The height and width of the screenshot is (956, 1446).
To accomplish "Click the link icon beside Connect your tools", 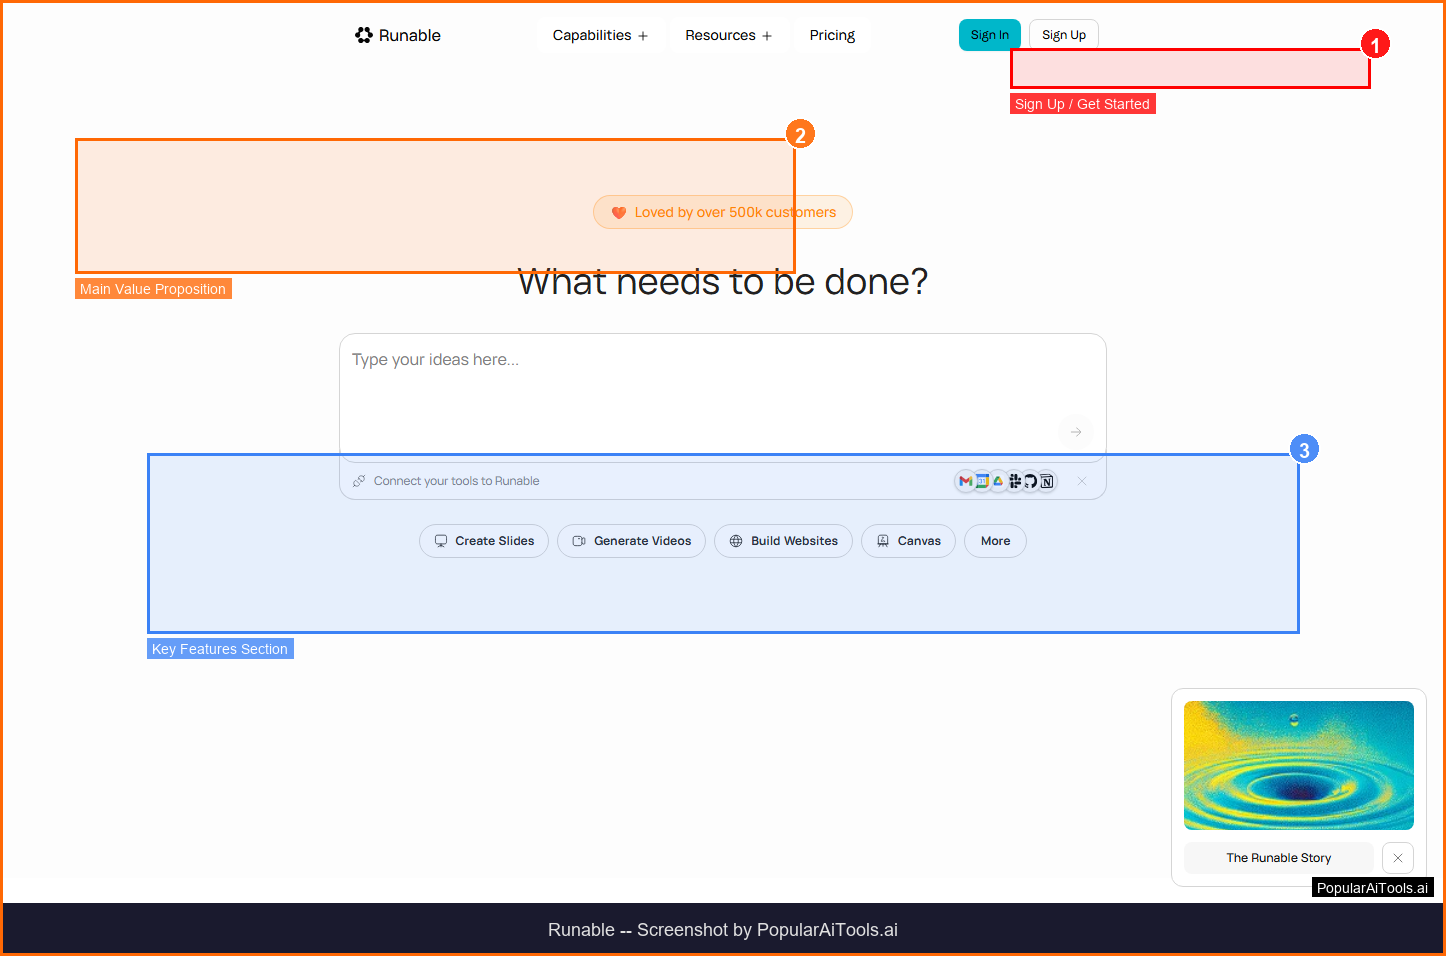I will click(x=359, y=481).
